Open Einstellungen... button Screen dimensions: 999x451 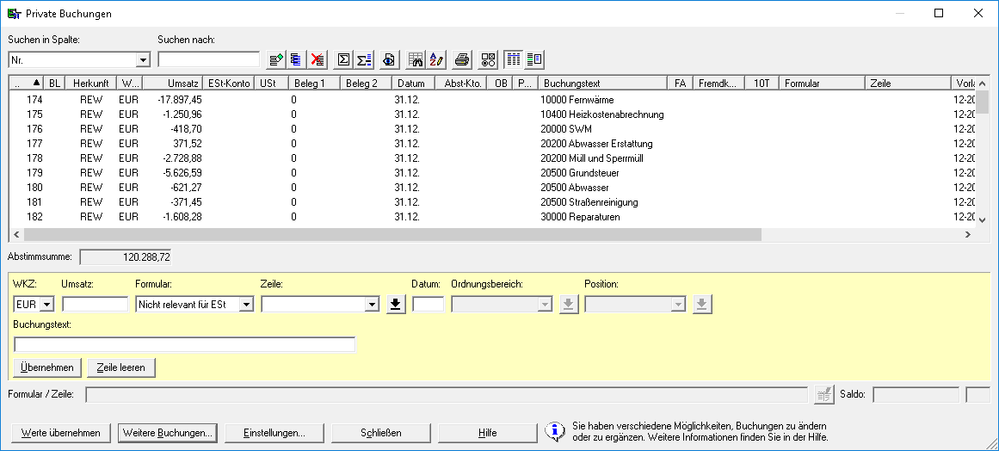(x=275, y=433)
